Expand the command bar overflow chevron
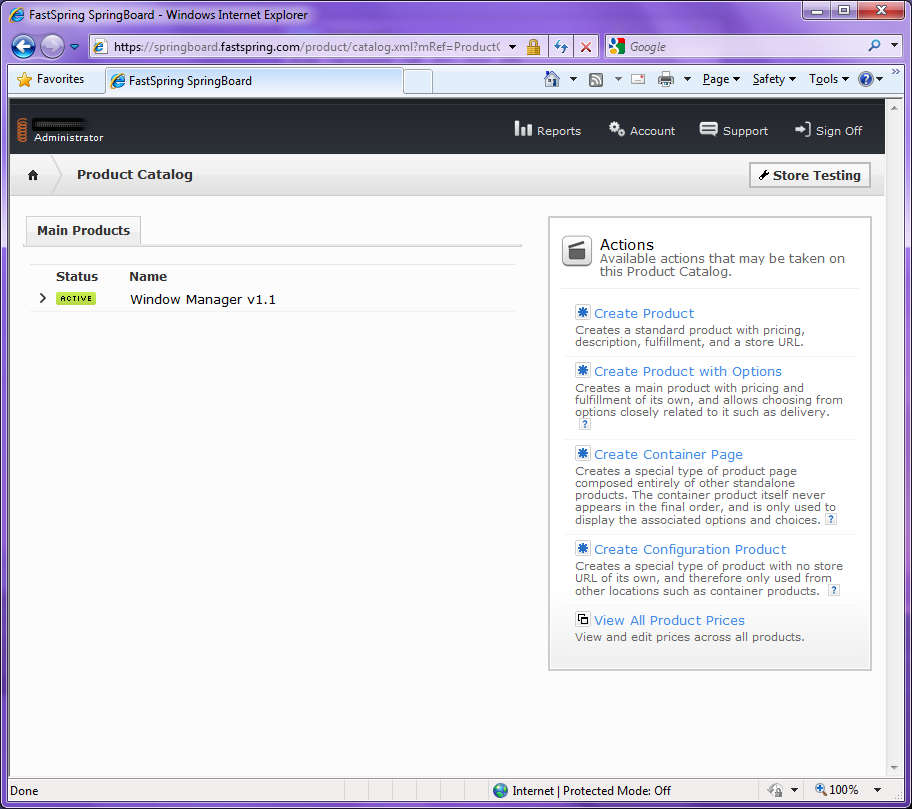912x809 pixels. click(x=896, y=72)
